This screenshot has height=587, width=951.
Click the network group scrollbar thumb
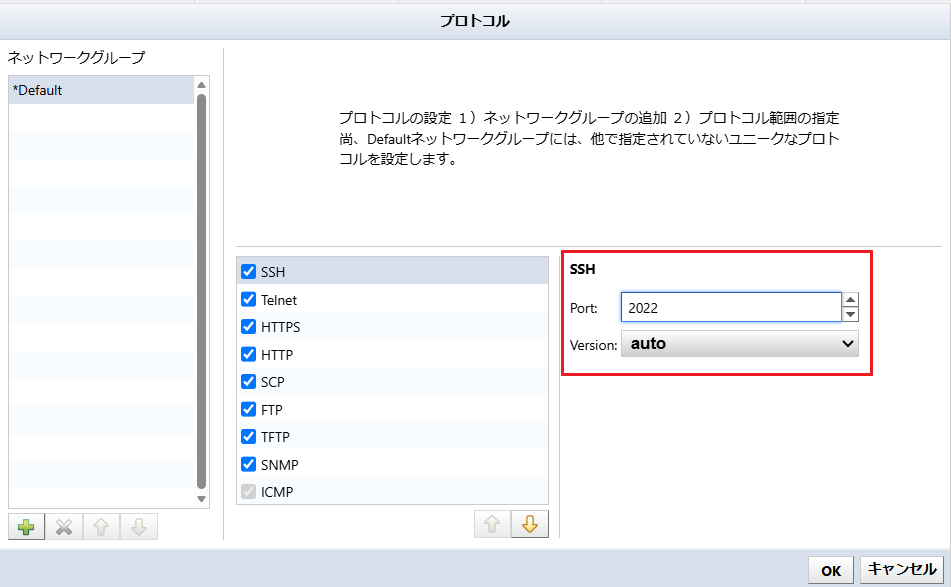coord(201,291)
